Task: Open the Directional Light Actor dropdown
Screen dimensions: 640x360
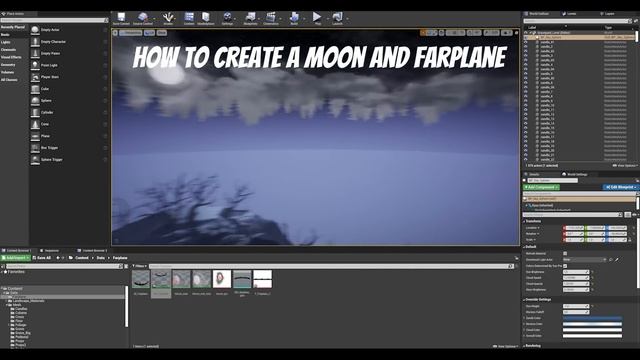Action: tap(584, 260)
